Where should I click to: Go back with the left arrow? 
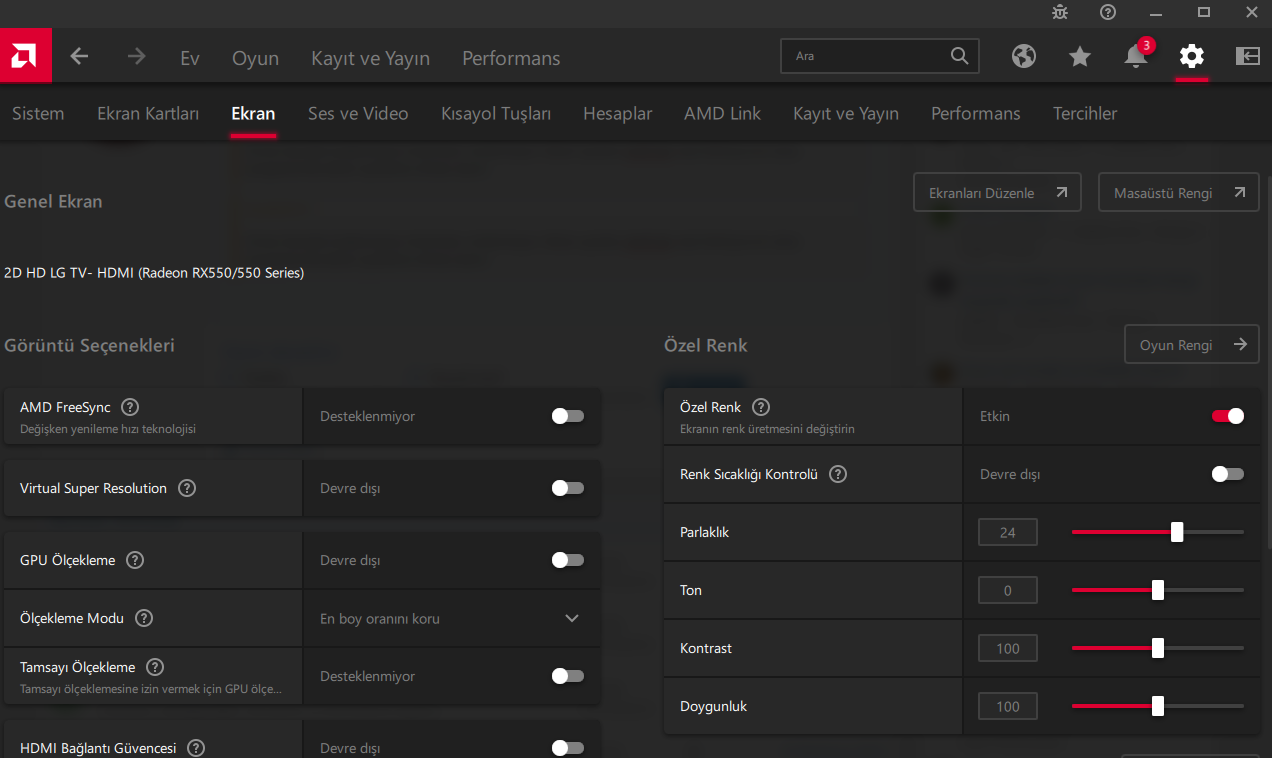80,57
